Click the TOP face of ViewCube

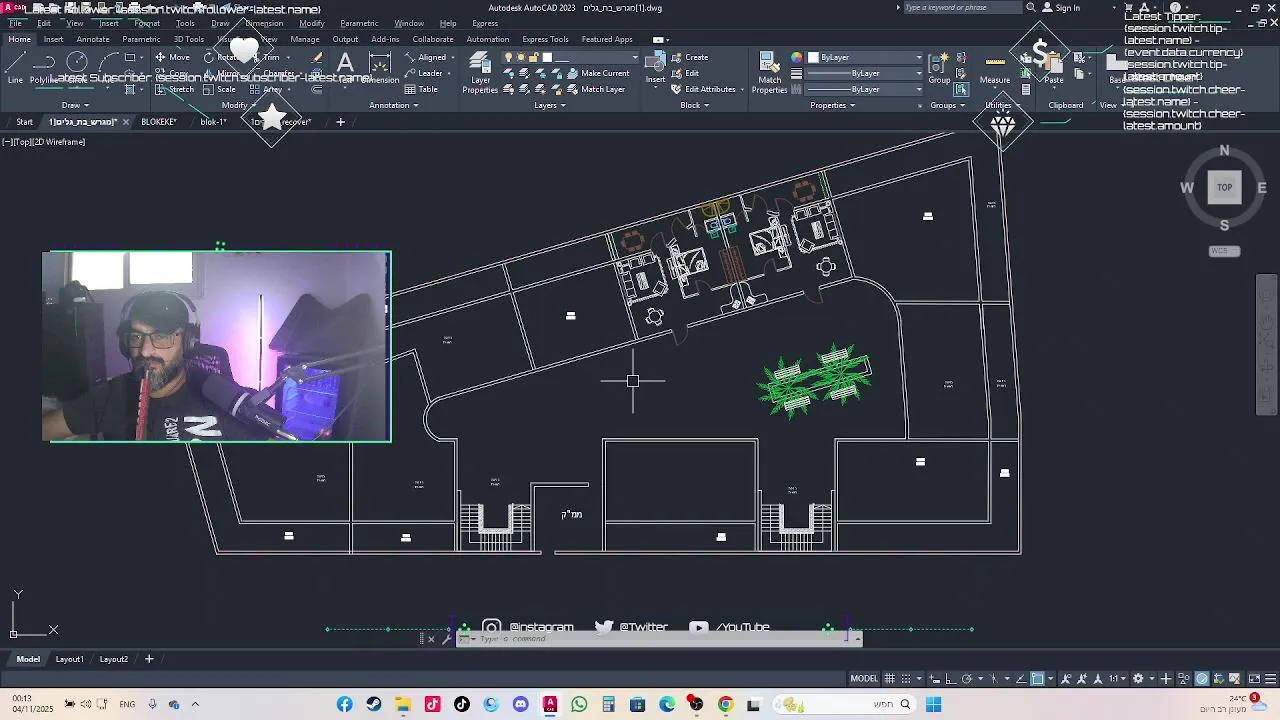(x=1224, y=187)
